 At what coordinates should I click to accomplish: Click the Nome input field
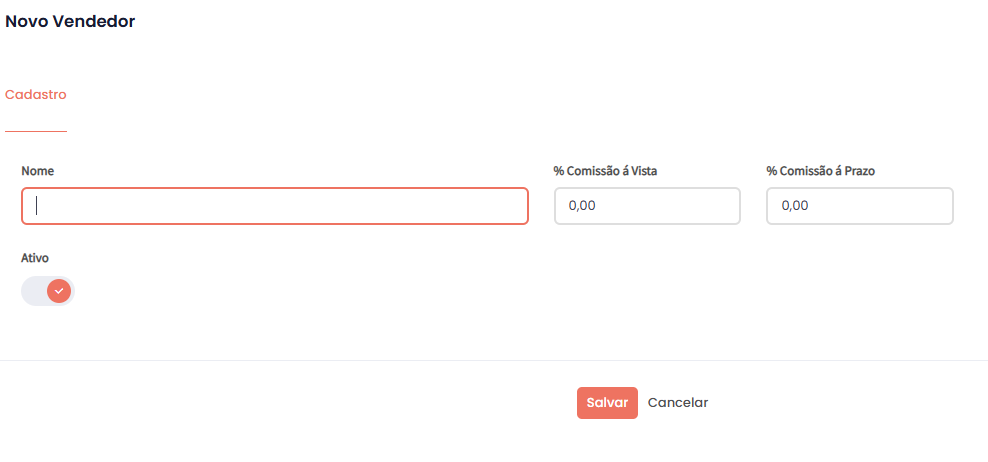point(275,206)
